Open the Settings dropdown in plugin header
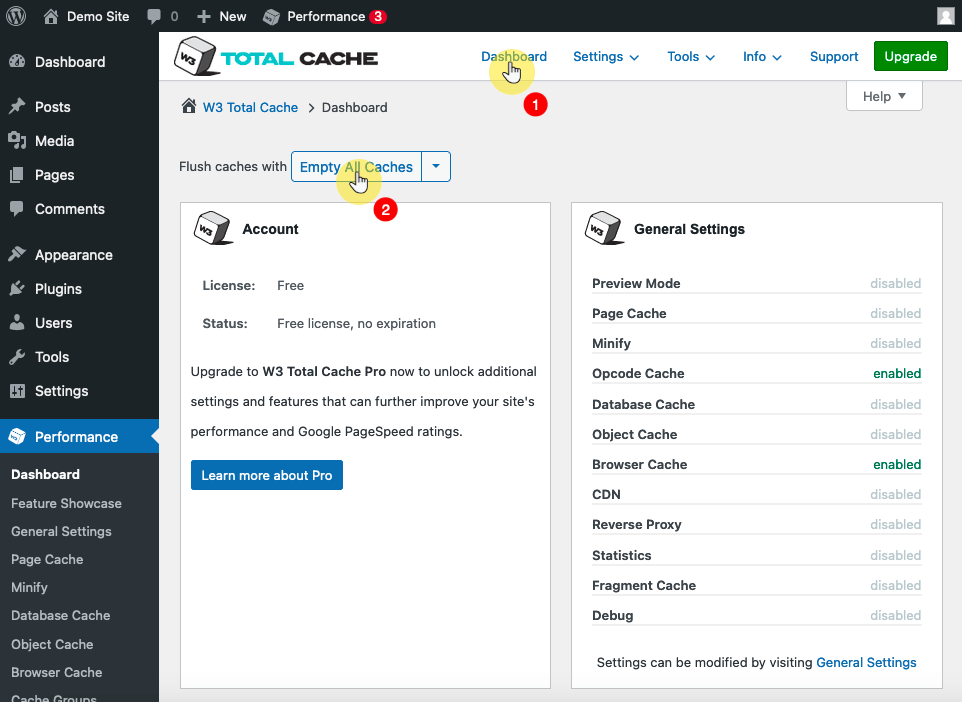962x702 pixels. [x=606, y=56]
